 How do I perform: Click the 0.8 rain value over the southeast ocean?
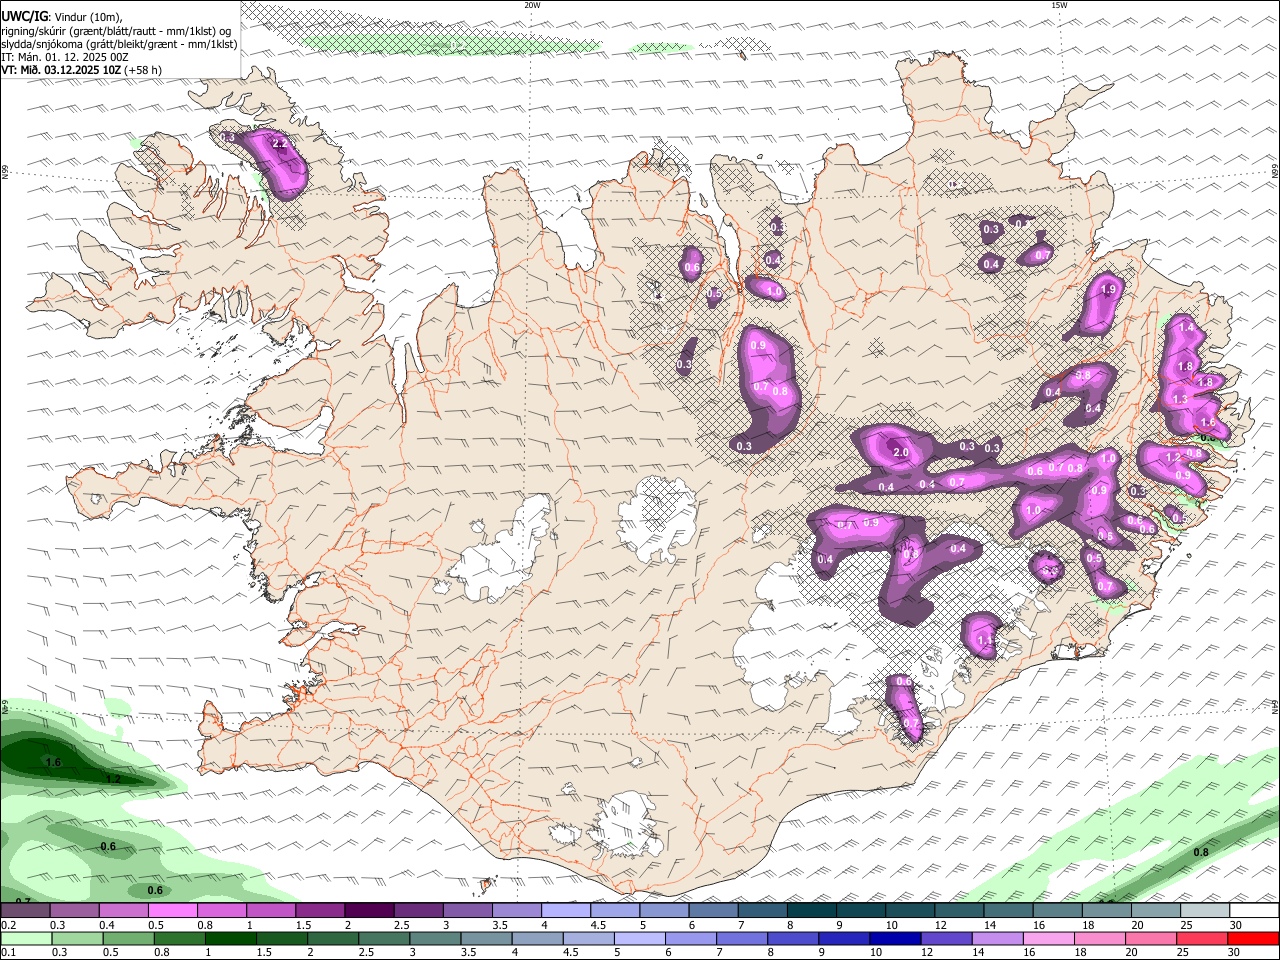pos(1201,853)
